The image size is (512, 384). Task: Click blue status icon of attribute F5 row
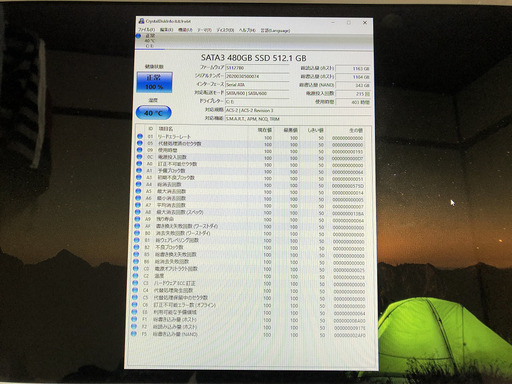pos(134,333)
